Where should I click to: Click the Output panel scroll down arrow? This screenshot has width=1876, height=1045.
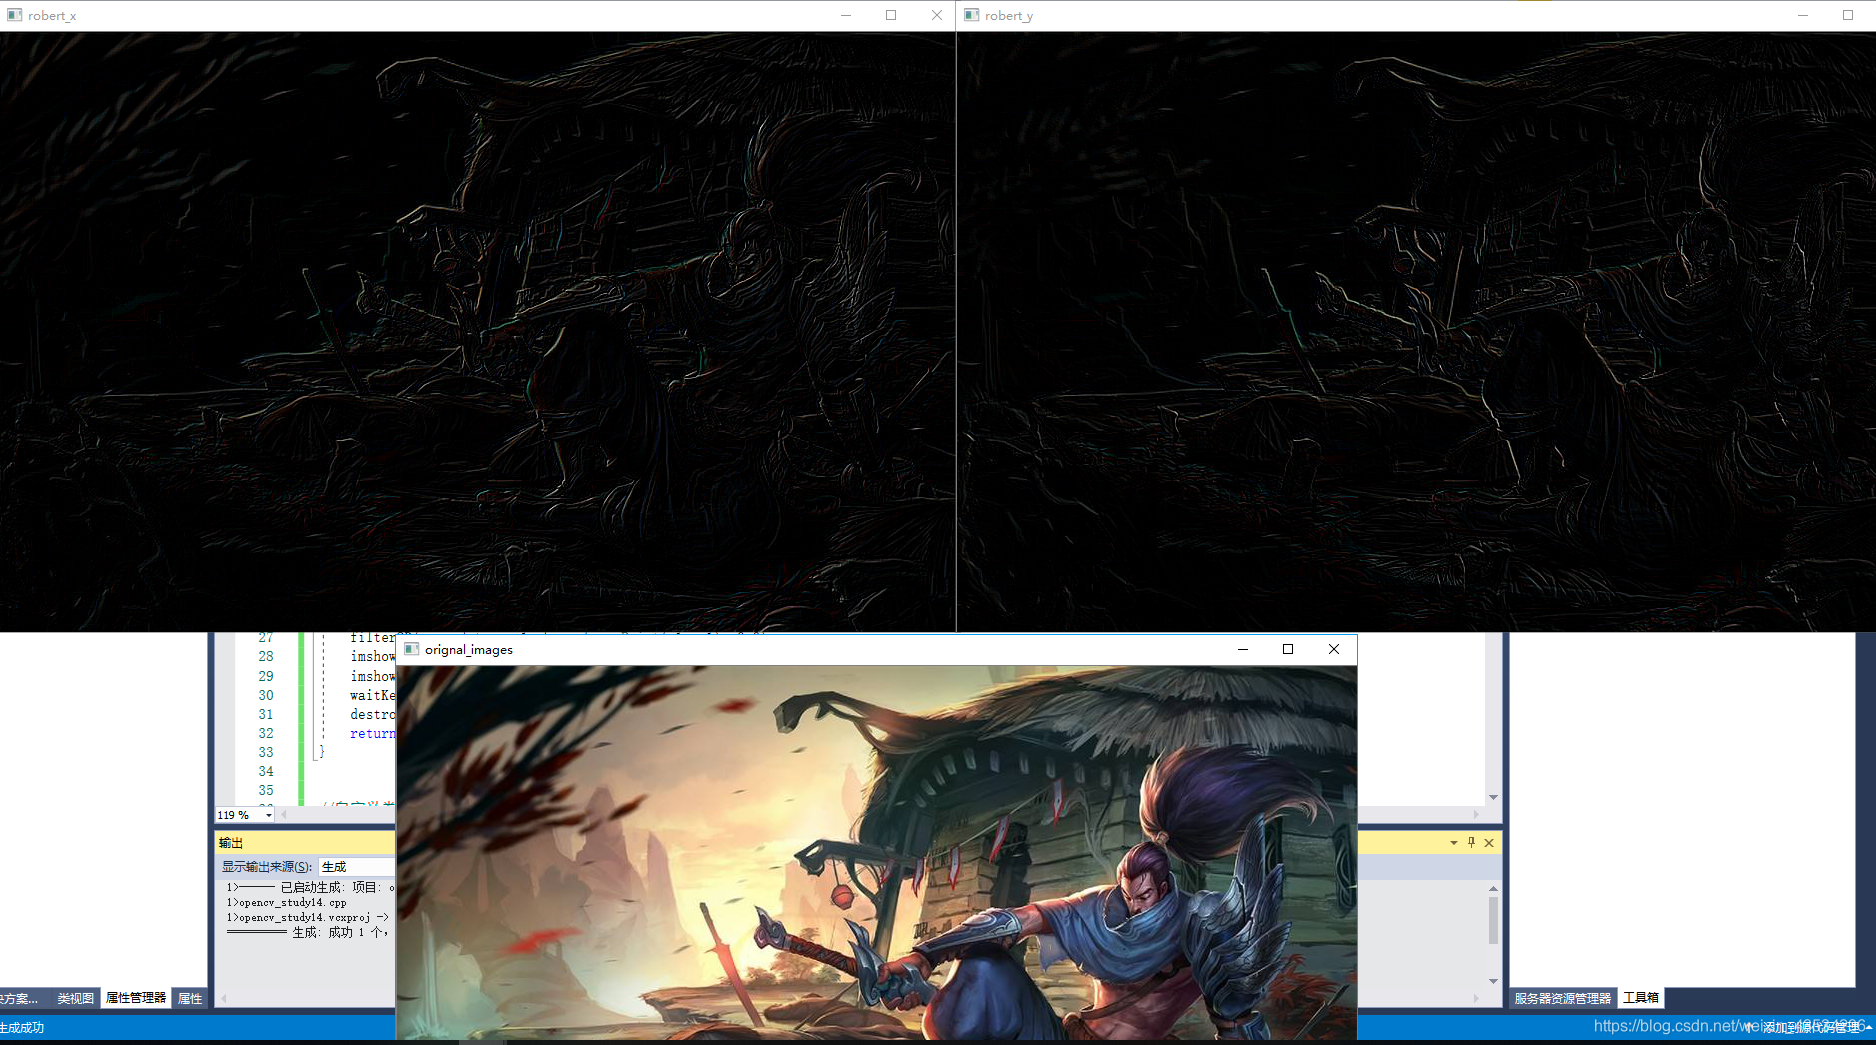[1493, 981]
